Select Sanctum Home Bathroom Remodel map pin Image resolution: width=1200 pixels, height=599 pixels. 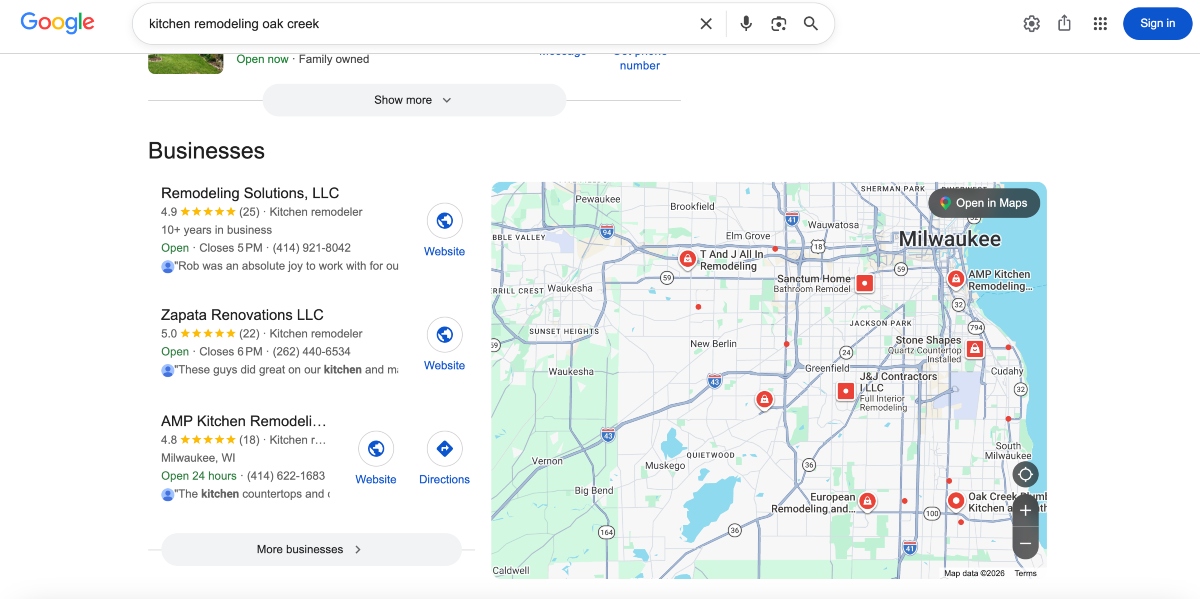click(865, 284)
